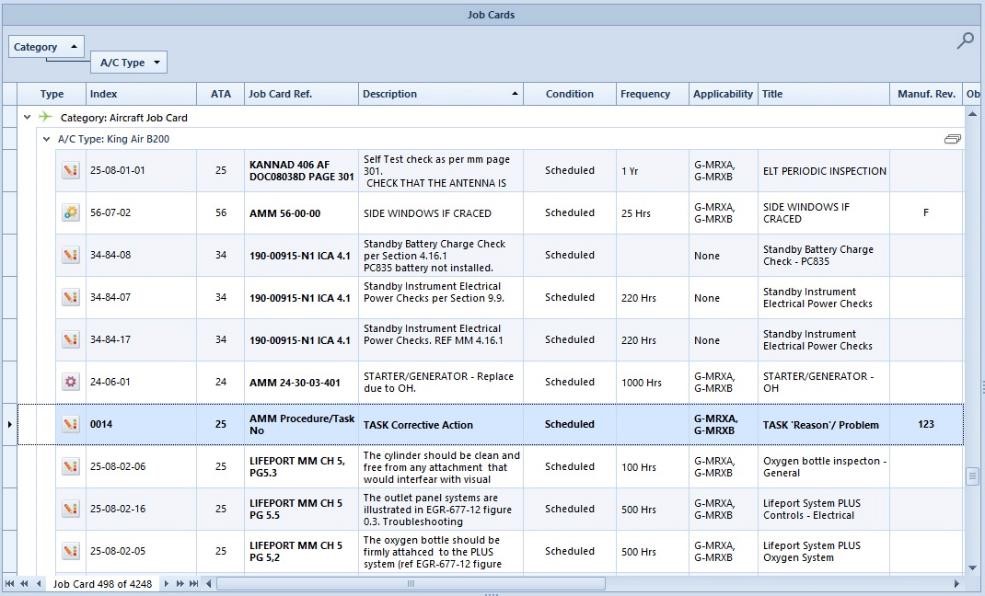985x596 pixels.
Task: Select index cell 25-08-01-01
Action: [141, 170]
